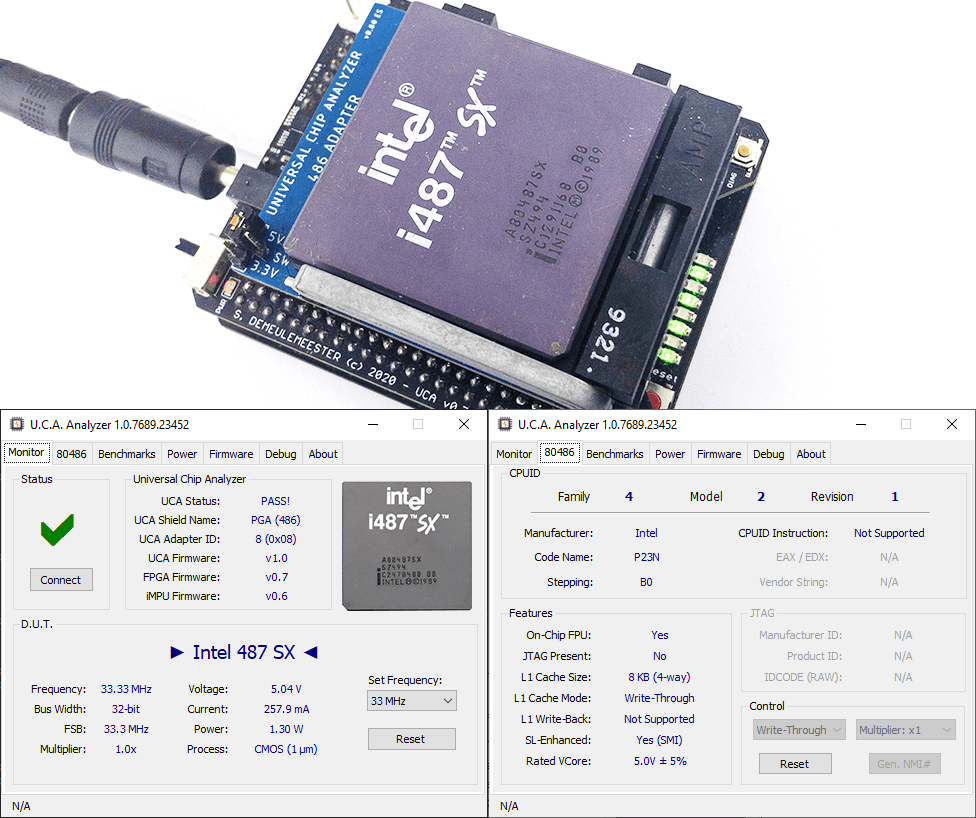The width and height of the screenshot is (976, 818).
Task: Click the Yes (SMI) SL-Enhanced value
Action: 659,740
